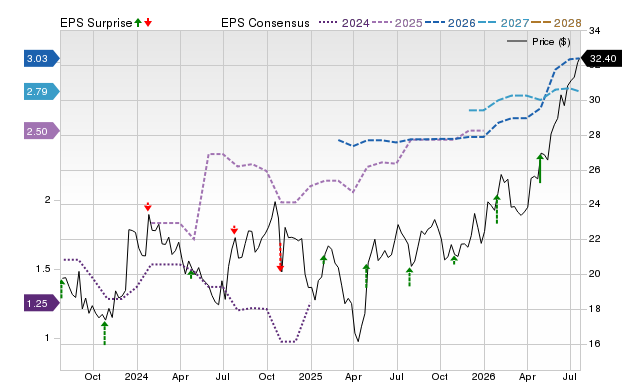640x382 pixels.
Task: Click the 18 price axis label
Action: [595, 309]
